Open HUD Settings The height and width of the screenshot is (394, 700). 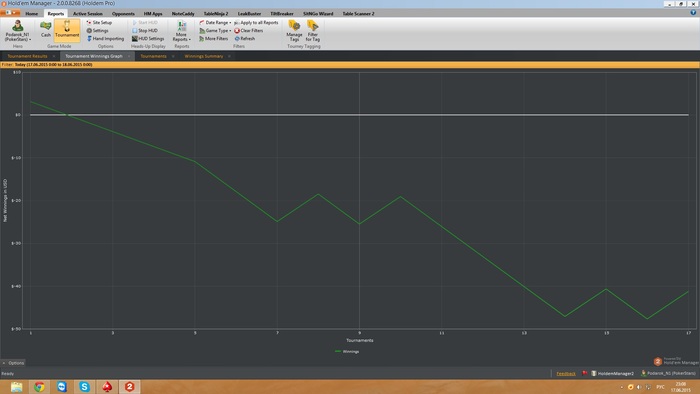[x=148, y=39]
